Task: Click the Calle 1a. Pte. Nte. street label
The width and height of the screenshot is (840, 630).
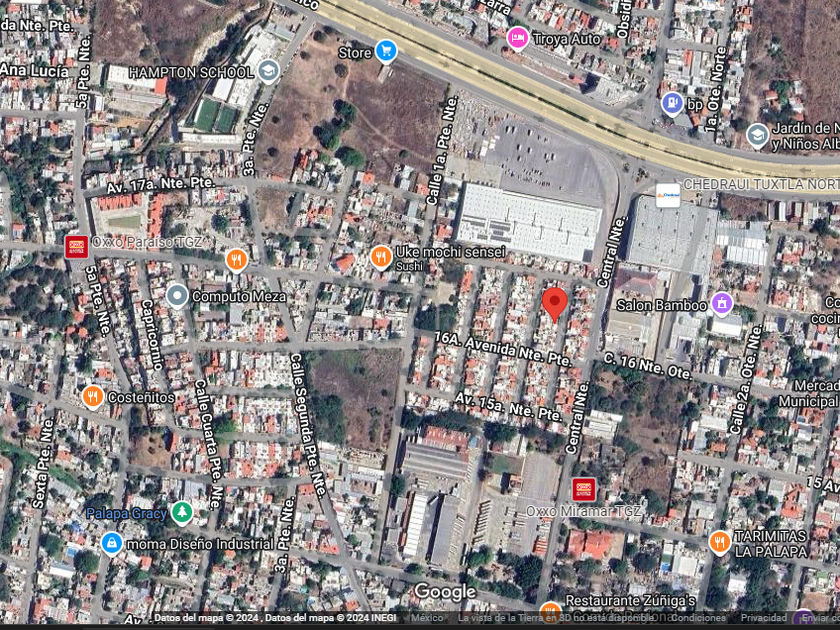Action: pos(442,150)
